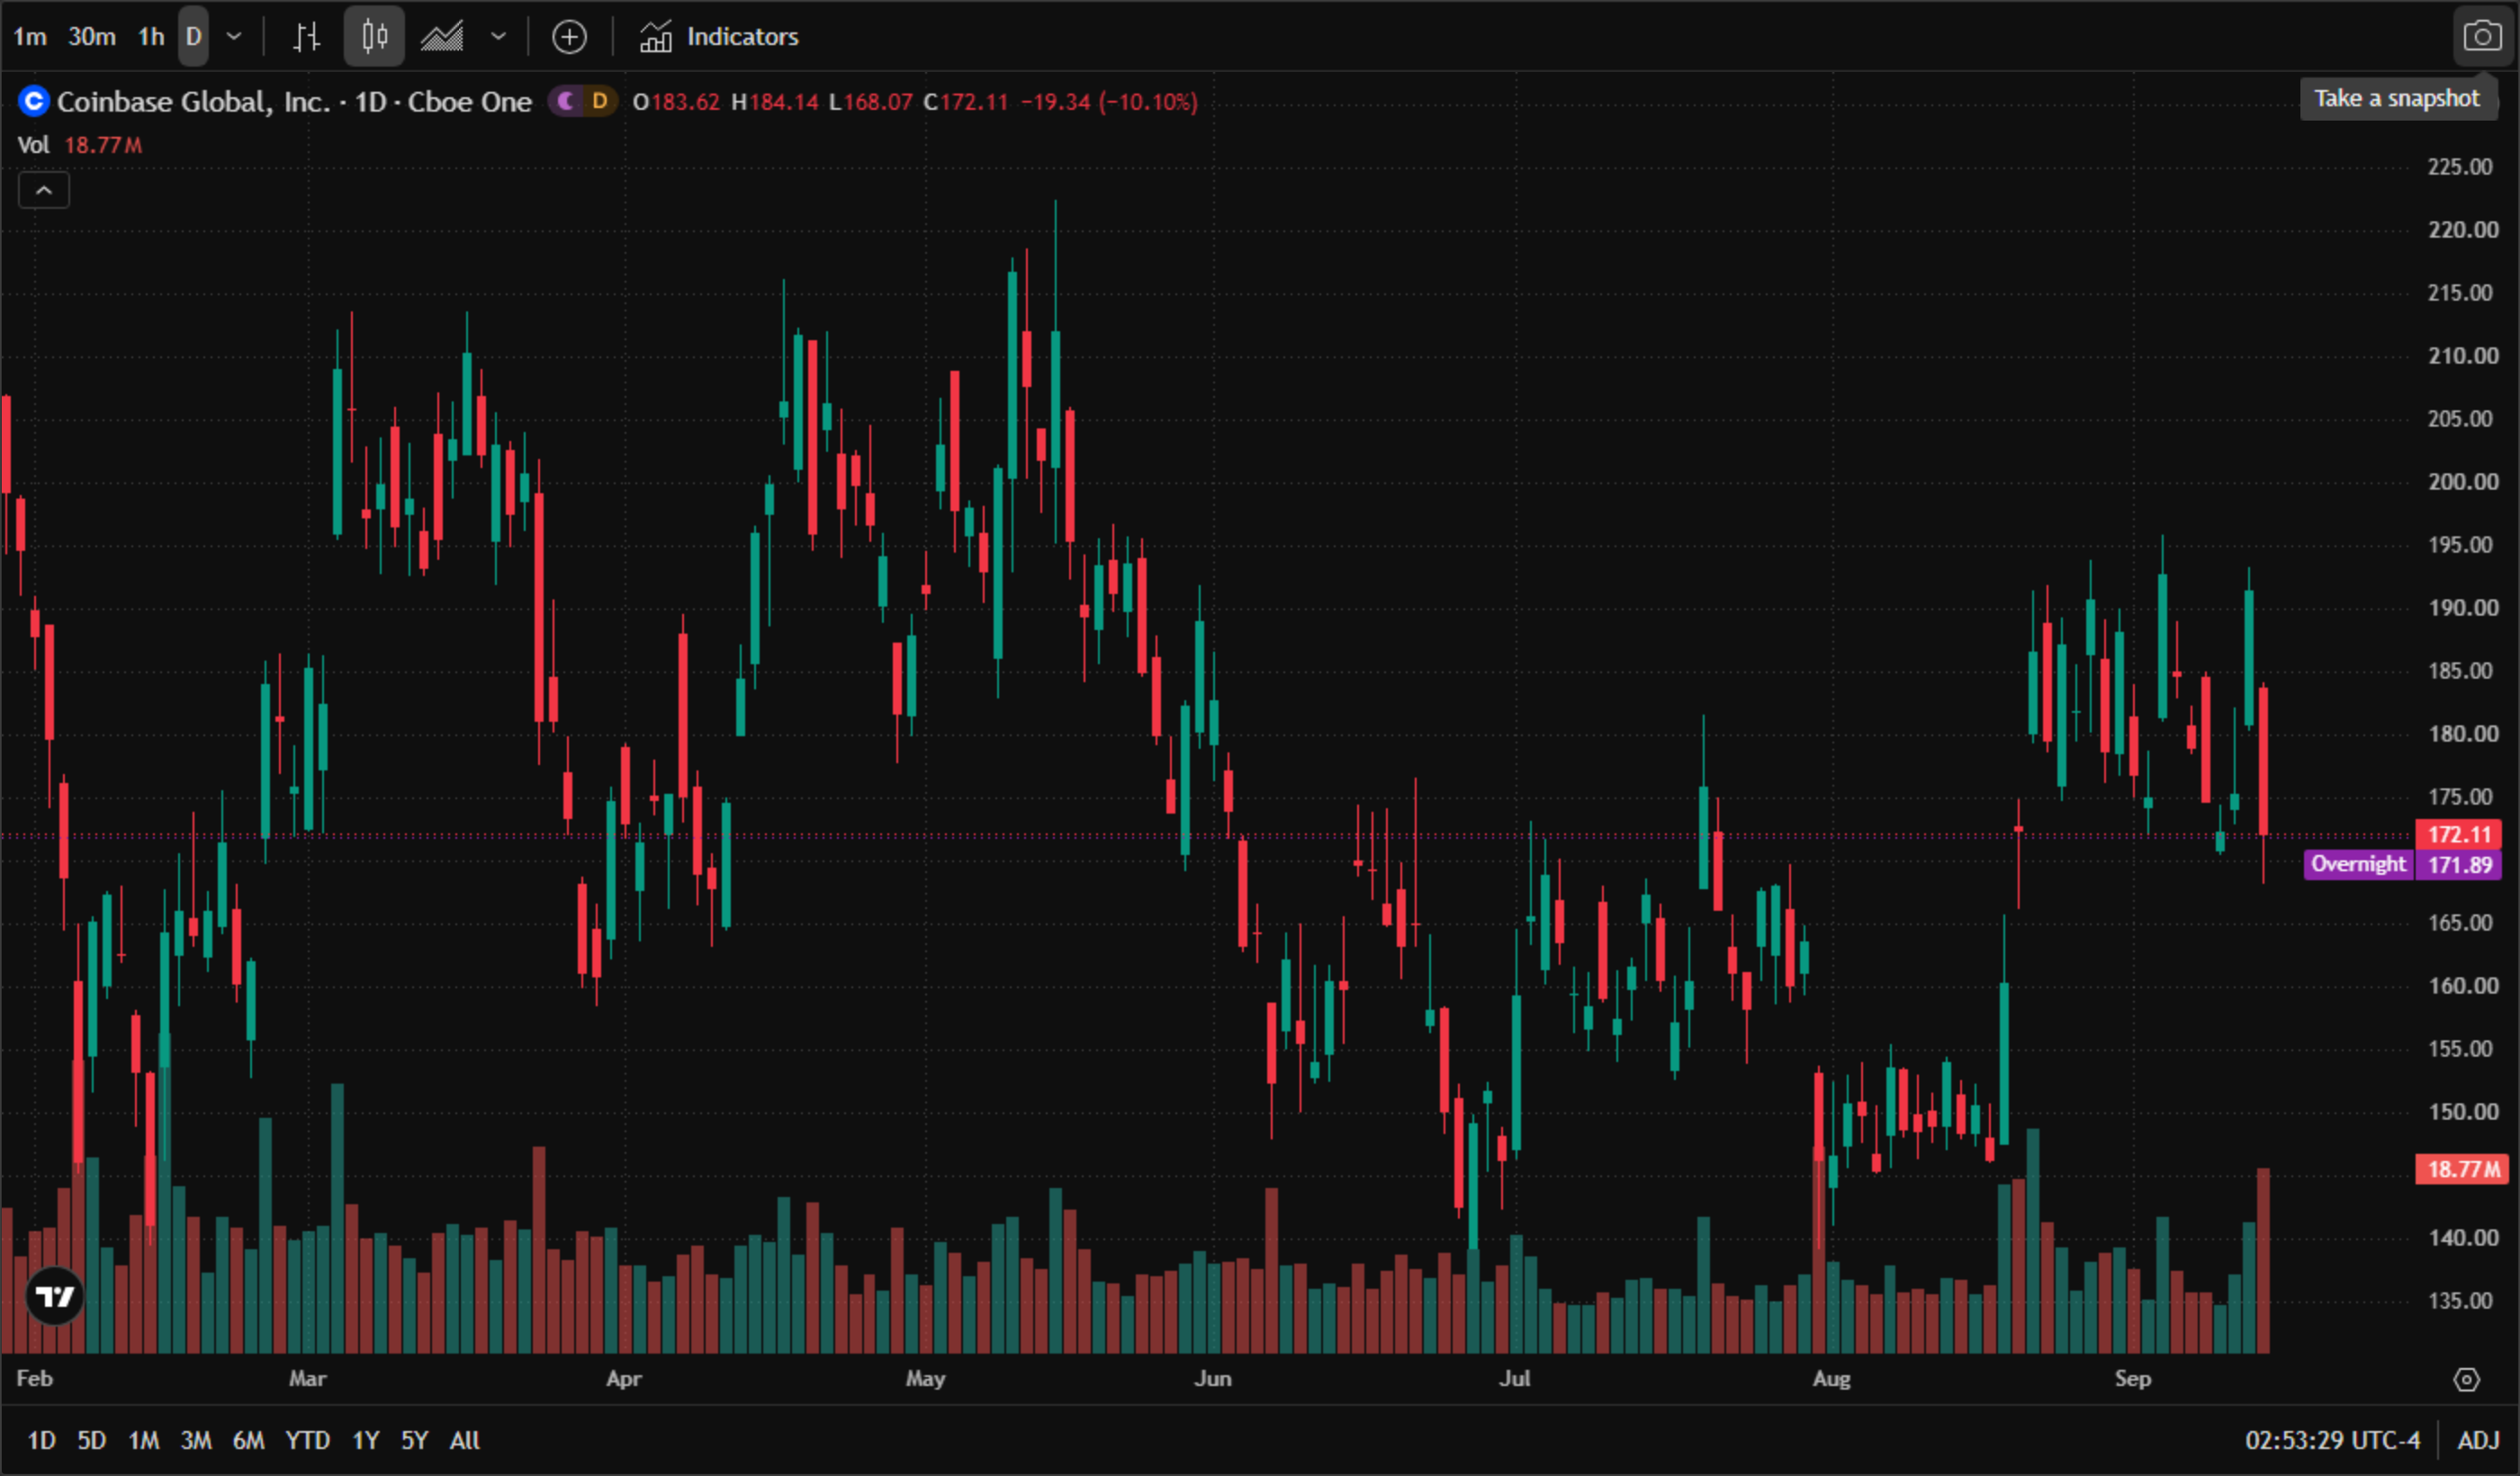
Task: Click the TradingView logo
Action: point(54,1296)
